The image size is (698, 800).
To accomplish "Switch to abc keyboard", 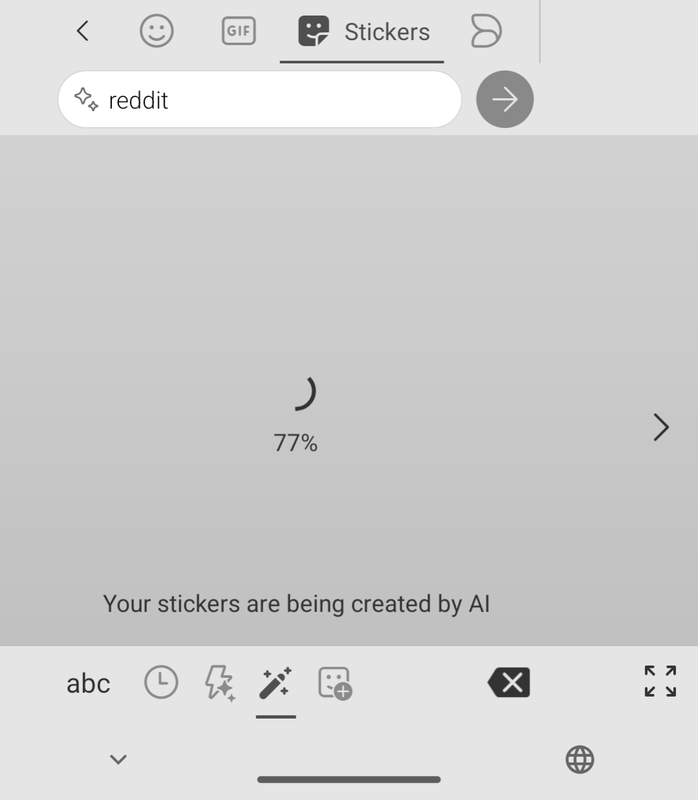I will (x=88, y=683).
